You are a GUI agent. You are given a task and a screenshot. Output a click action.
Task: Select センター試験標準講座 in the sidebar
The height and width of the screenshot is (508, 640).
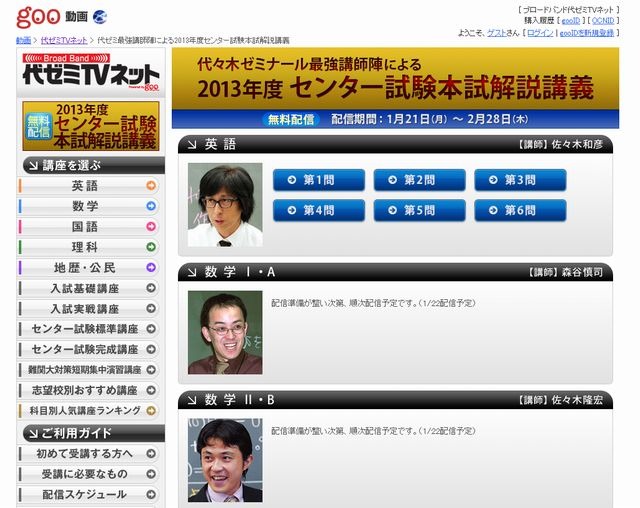point(89,329)
